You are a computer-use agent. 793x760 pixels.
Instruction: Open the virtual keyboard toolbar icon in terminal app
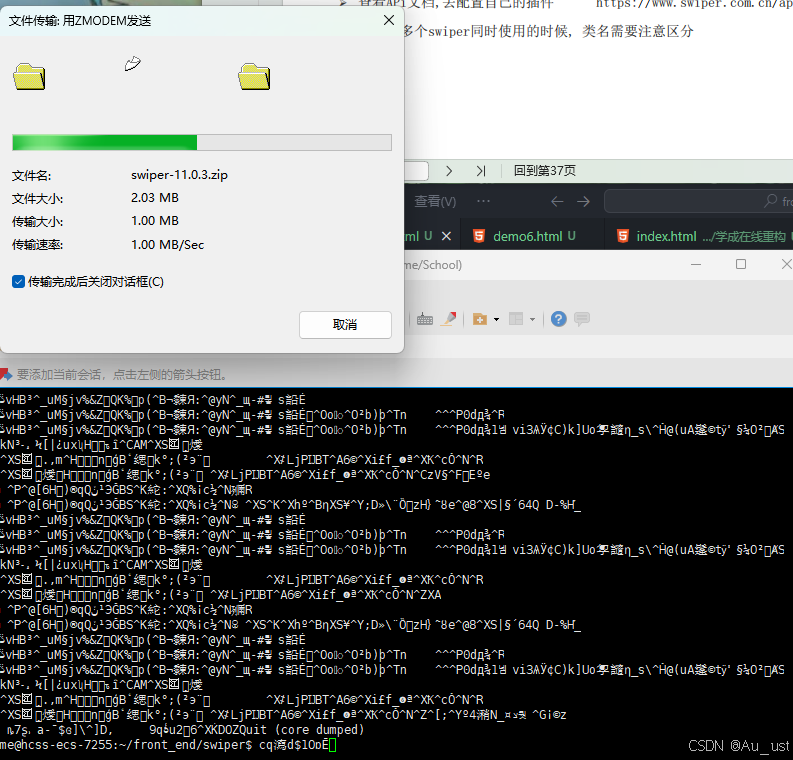pos(425,319)
